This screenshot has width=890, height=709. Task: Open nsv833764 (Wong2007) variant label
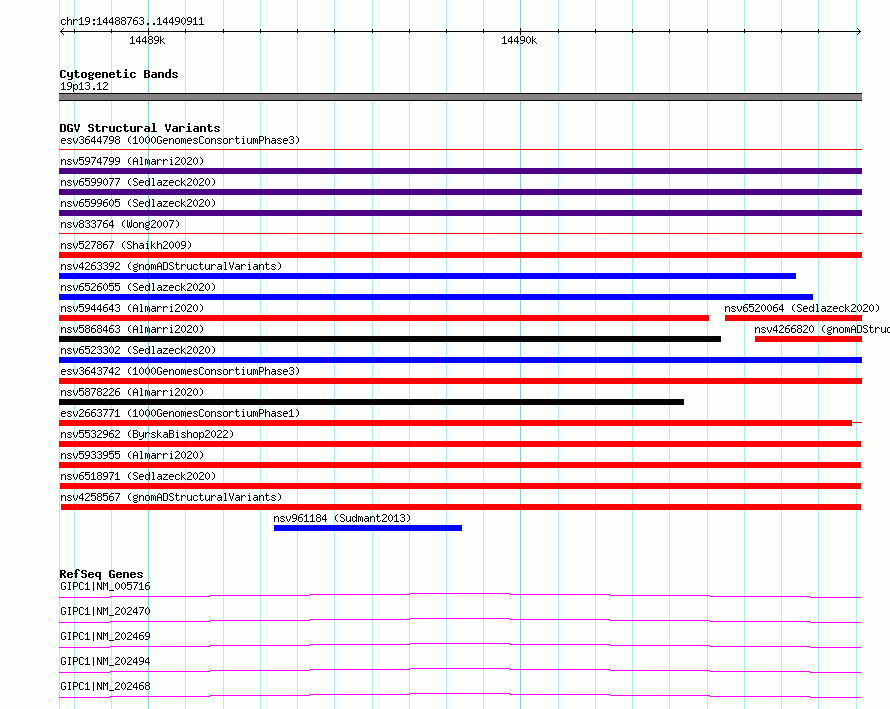[x=120, y=224]
